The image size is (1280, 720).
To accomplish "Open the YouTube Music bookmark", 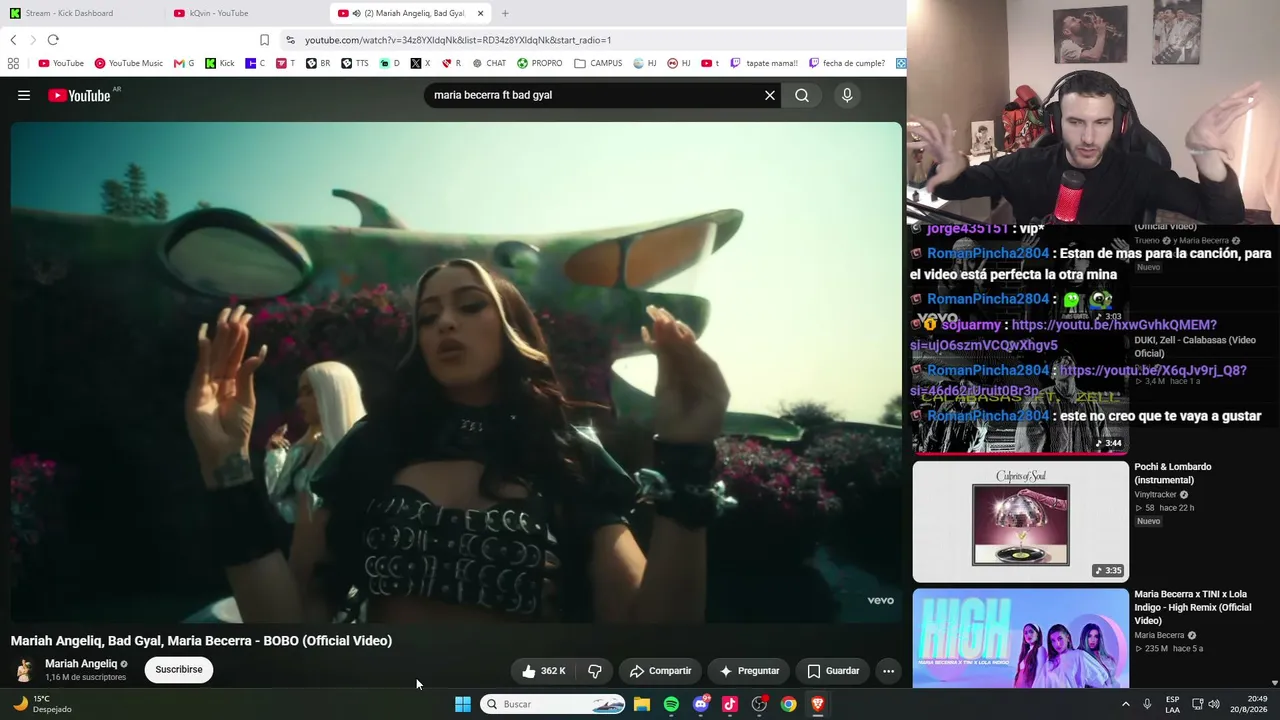I will 128,63.
